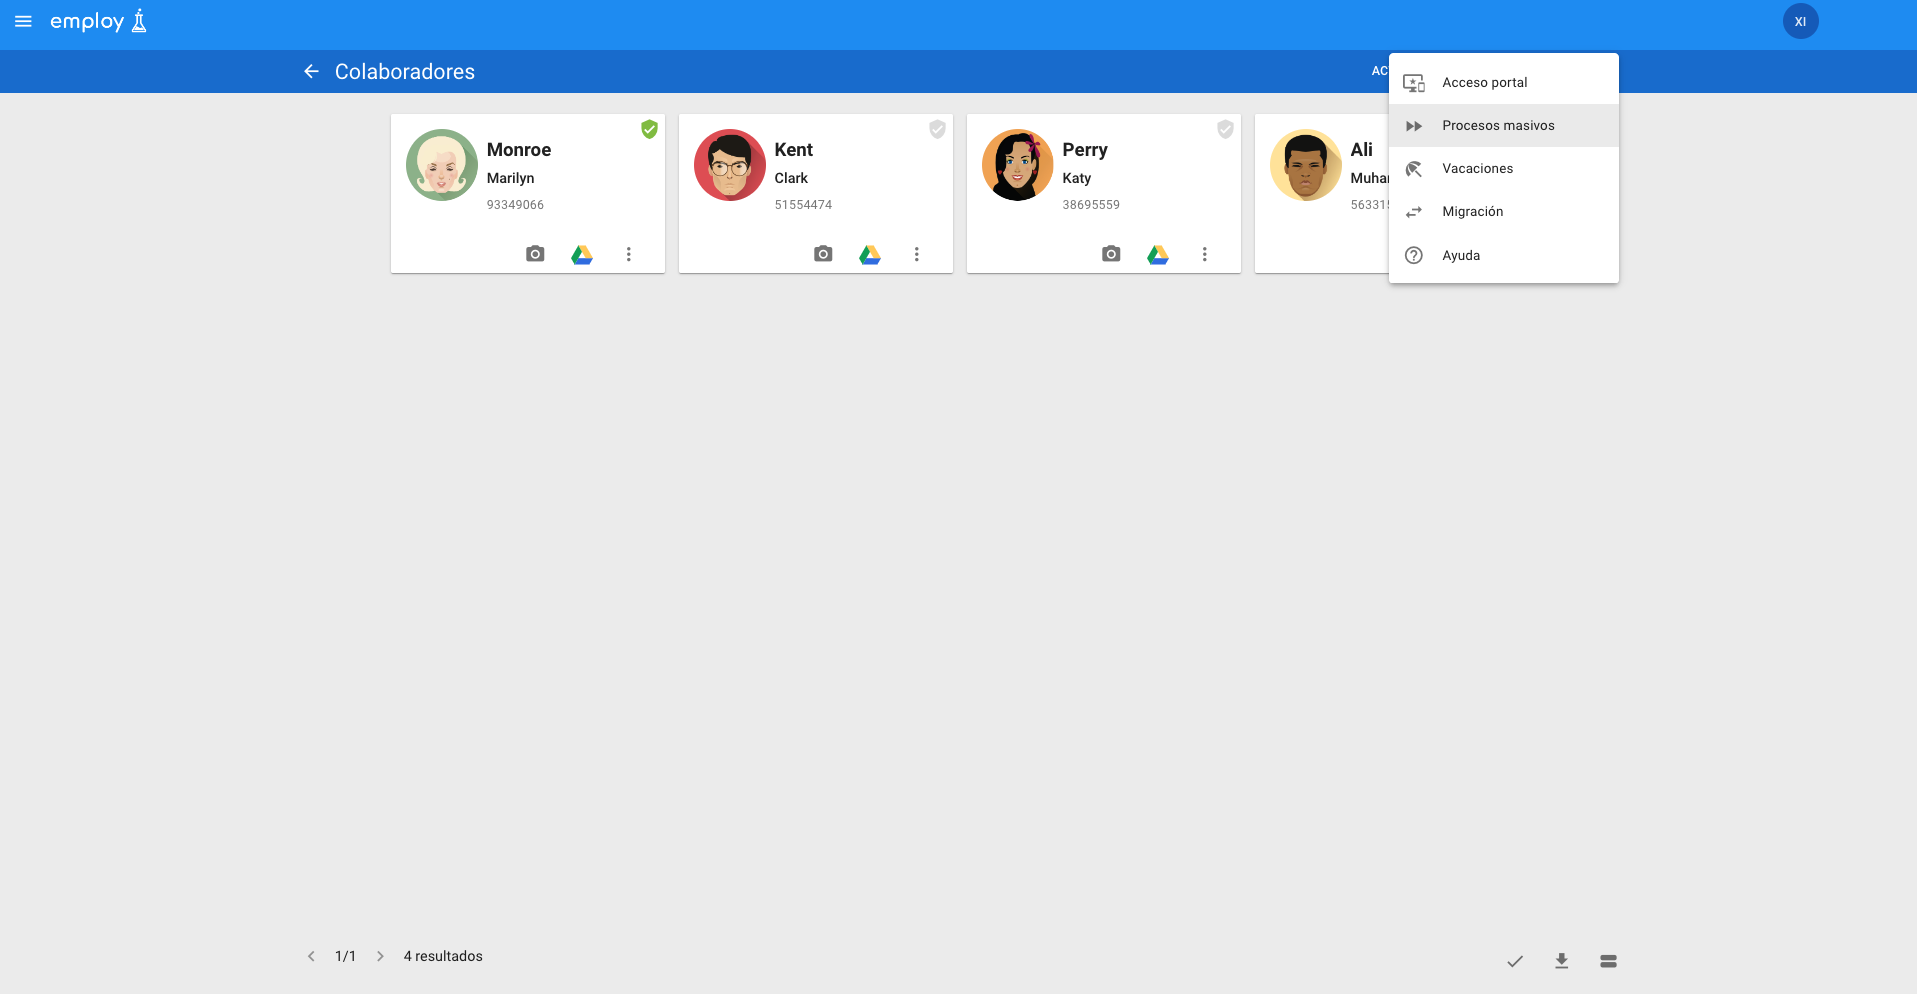
Task: Go back with the Colaboradores arrow
Action: (311, 71)
